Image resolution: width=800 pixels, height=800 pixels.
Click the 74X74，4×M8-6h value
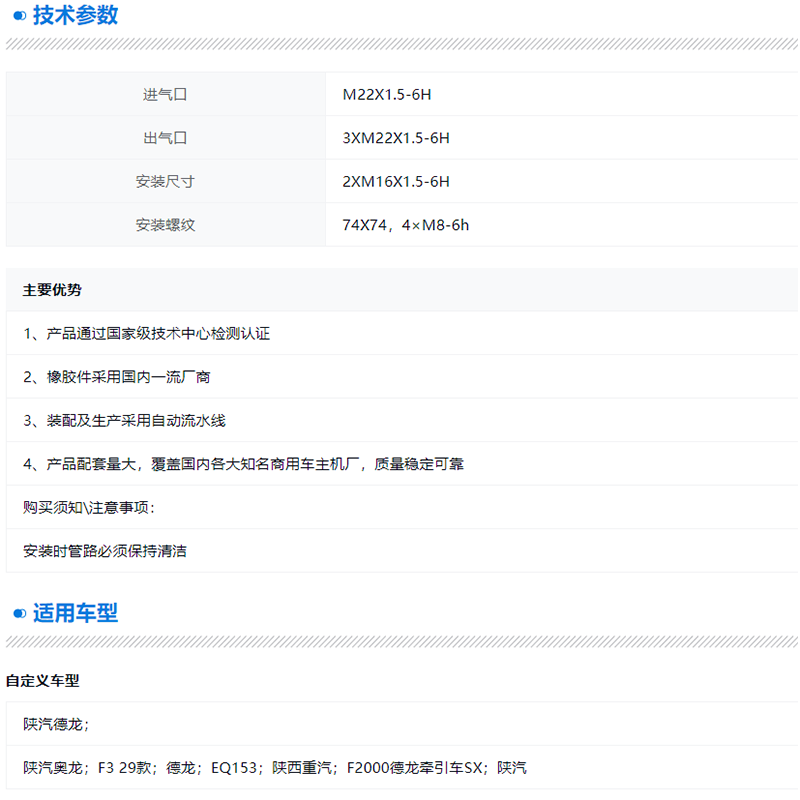click(405, 225)
